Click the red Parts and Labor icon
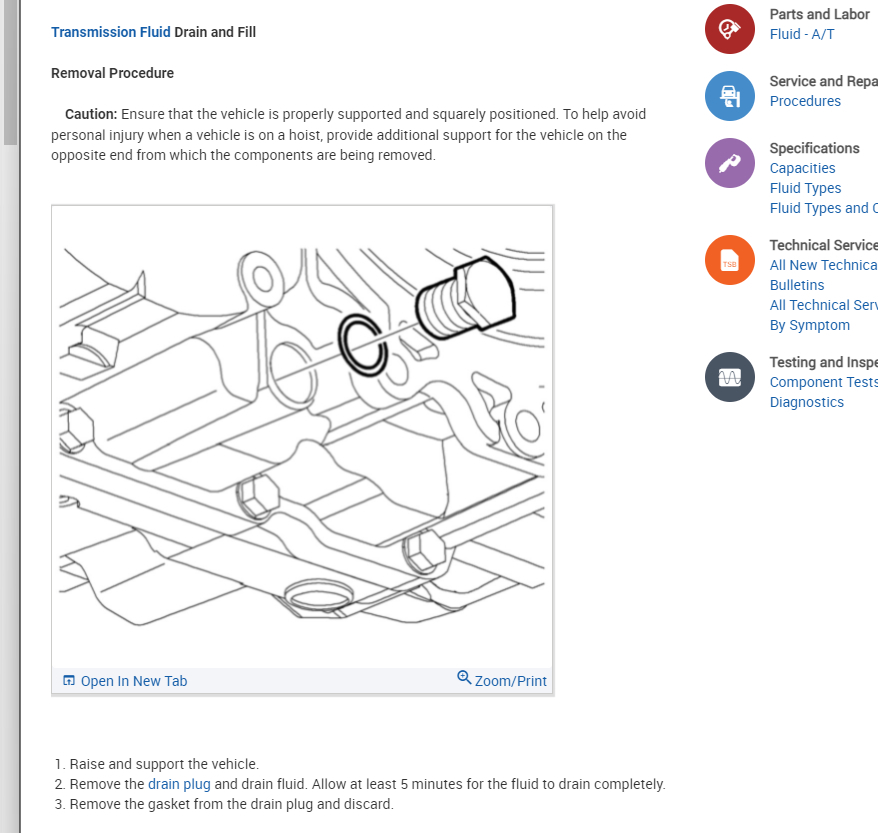The image size is (878, 833). (730, 29)
